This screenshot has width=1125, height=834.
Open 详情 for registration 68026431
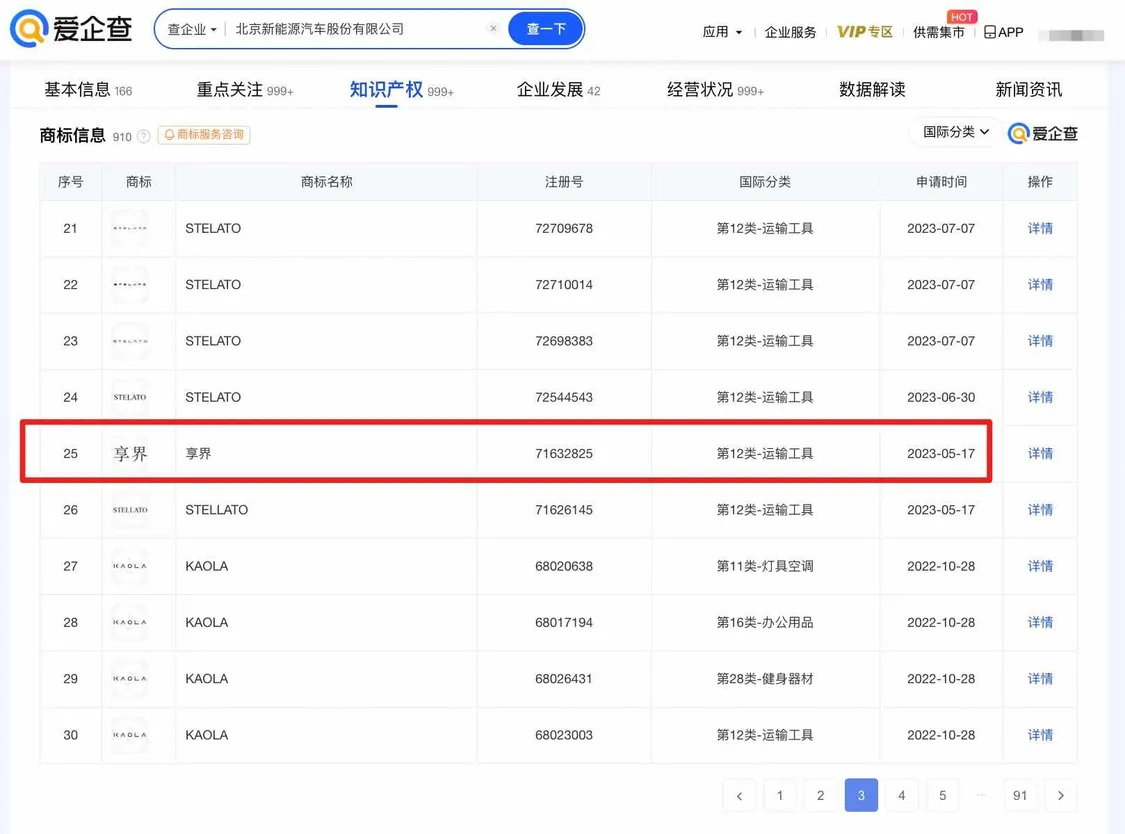pyautogui.click(x=1040, y=679)
